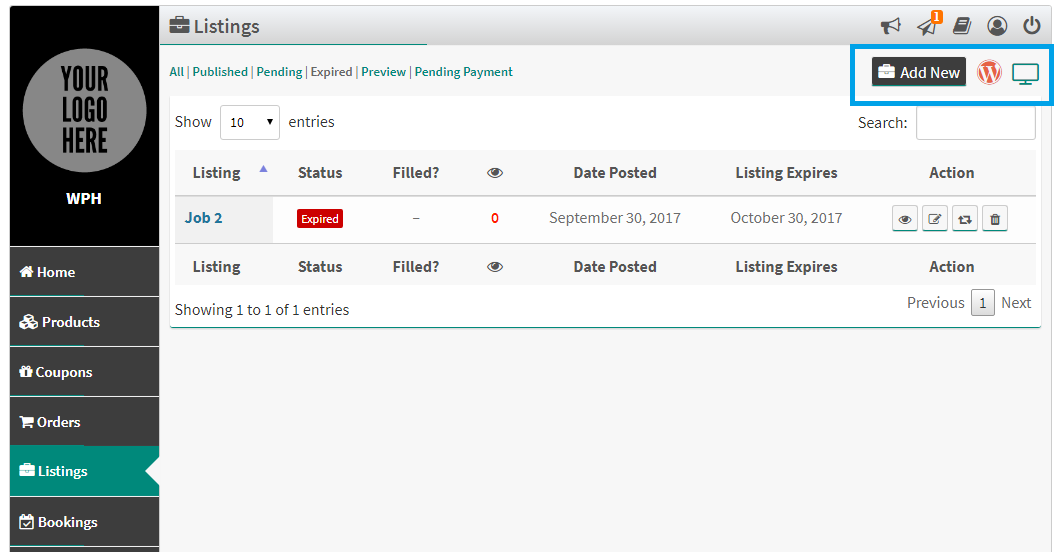Filter listings by Pending Payment link

[x=464, y=72]
